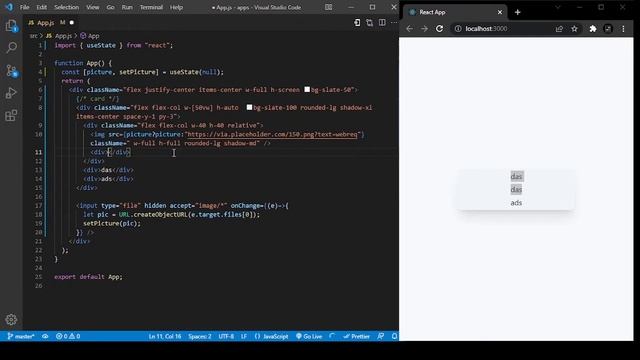Click first highlighted 'das' in browser
This screenshot has width=640, height=360.
pos(516,176)
